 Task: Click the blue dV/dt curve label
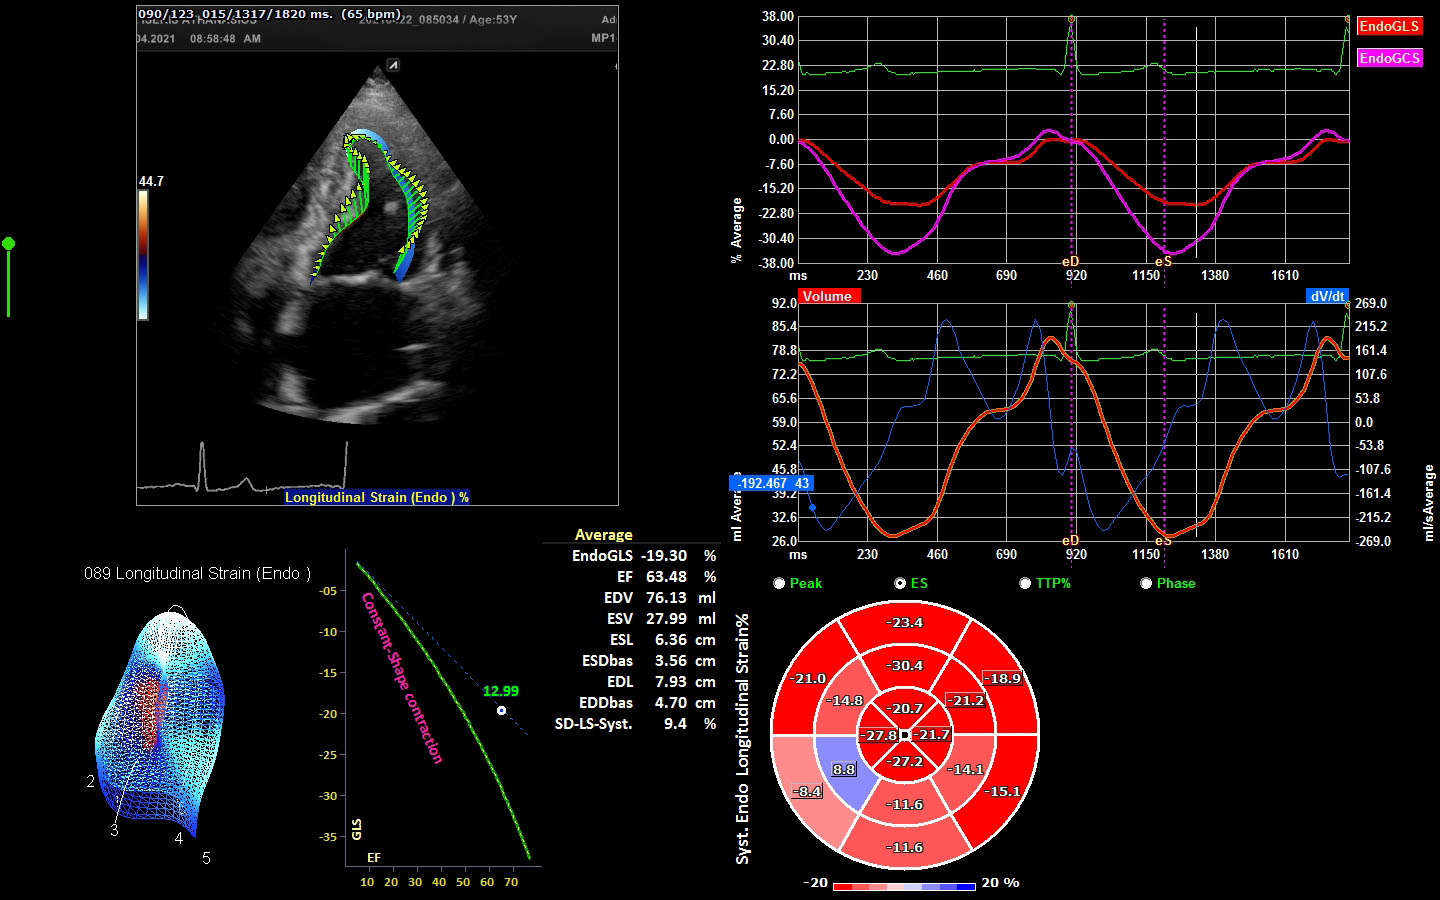tap(1327, 296)
